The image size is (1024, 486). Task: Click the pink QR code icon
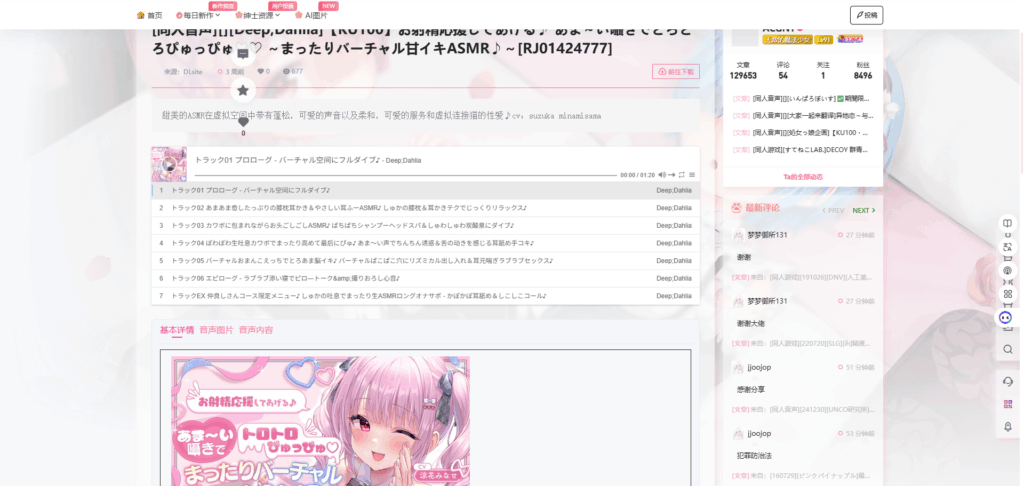[1008, 404]
